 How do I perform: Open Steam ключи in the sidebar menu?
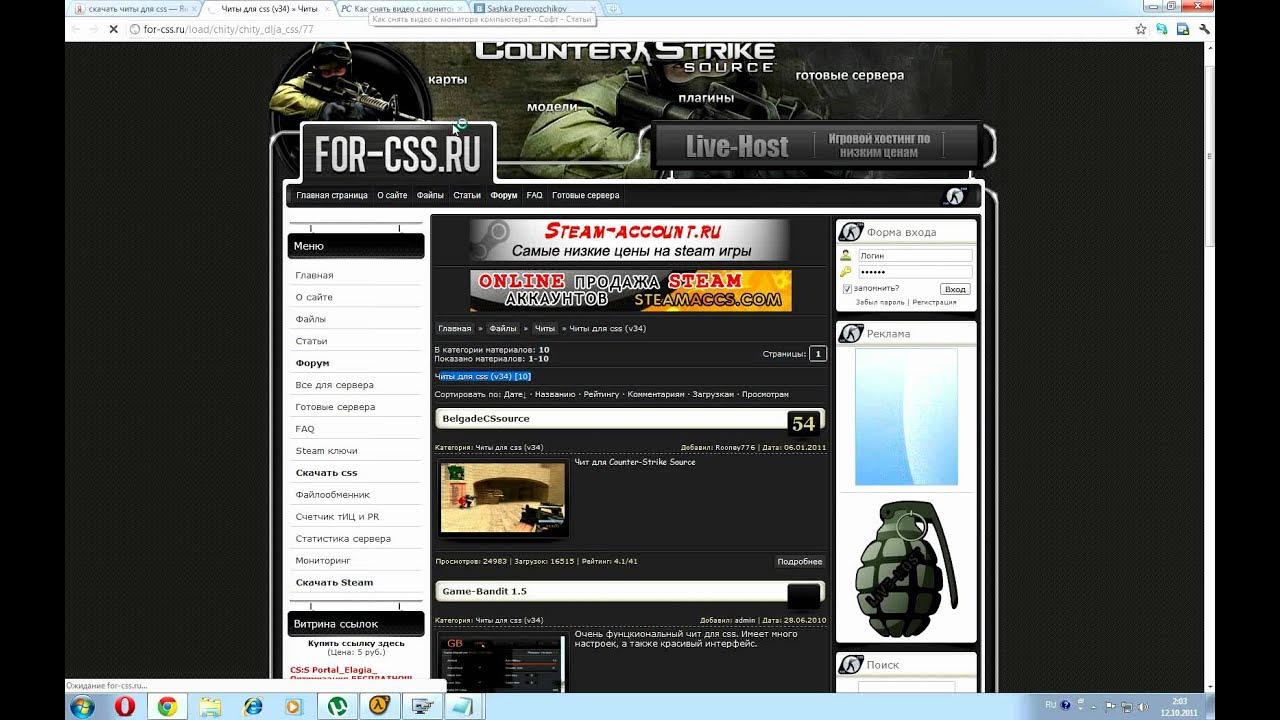point(326,451)
